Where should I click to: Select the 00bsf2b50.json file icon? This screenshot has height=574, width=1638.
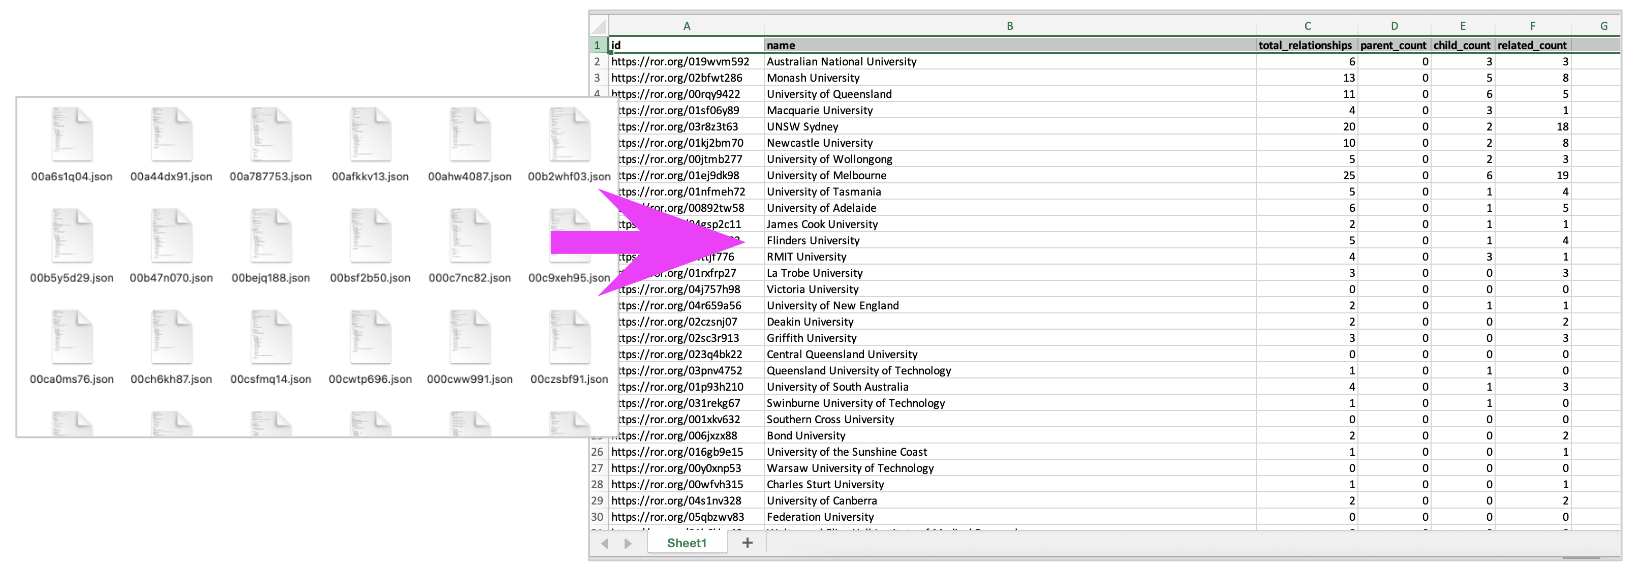370,236
